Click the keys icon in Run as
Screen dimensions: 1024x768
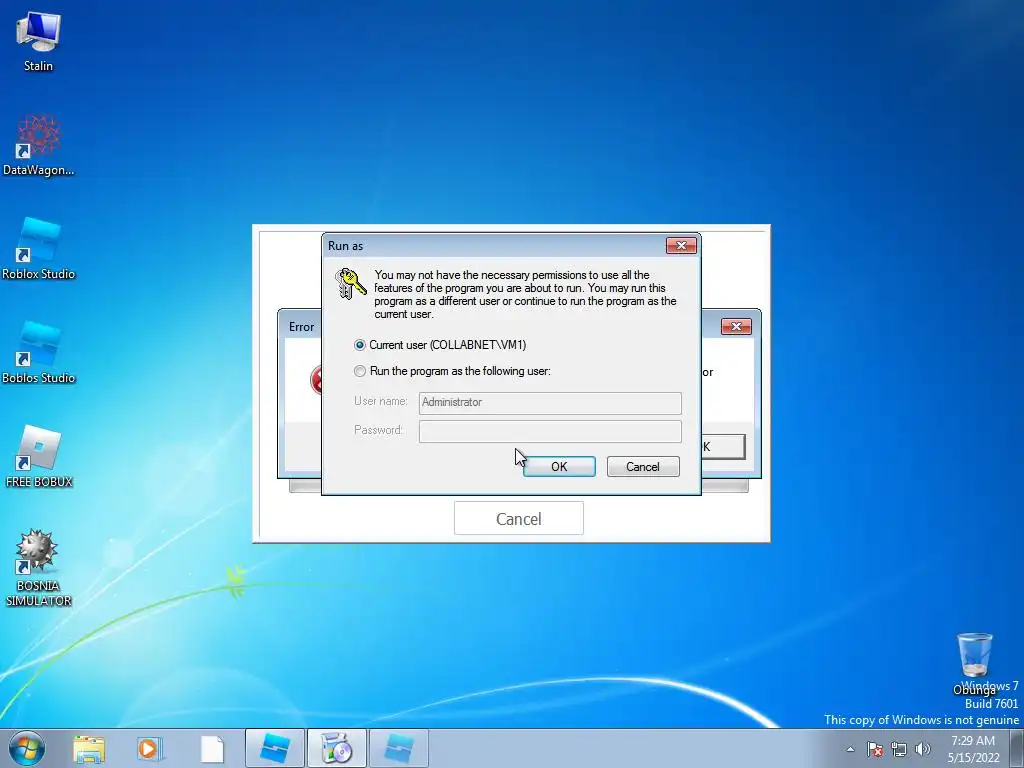[x=351, y=284]
